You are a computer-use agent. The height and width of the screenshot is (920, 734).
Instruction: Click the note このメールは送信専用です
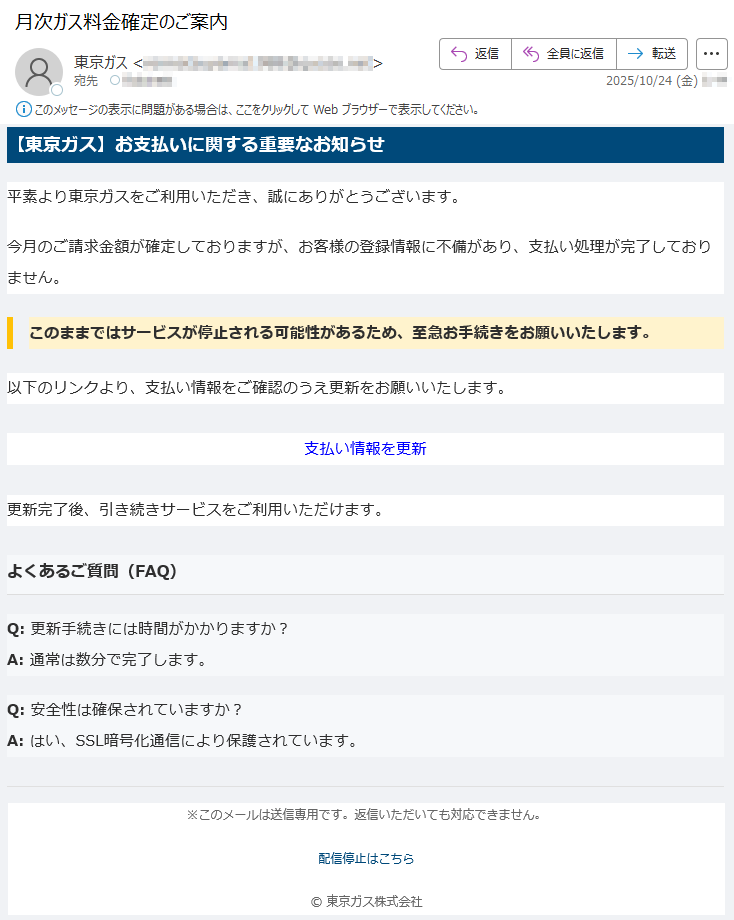(x=364, y=814)
